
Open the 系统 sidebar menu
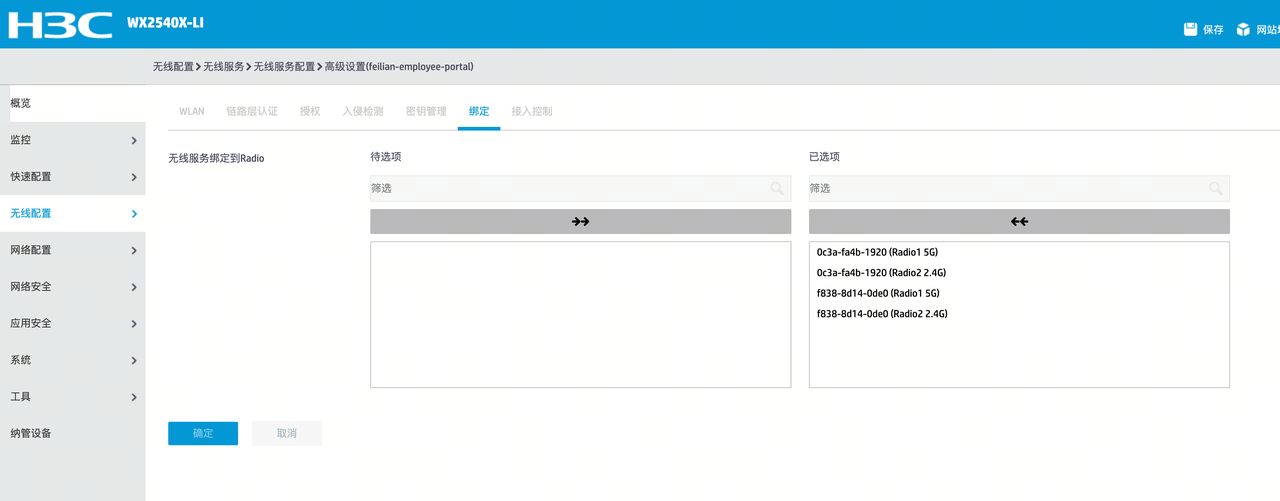click(x=73, y=360)
